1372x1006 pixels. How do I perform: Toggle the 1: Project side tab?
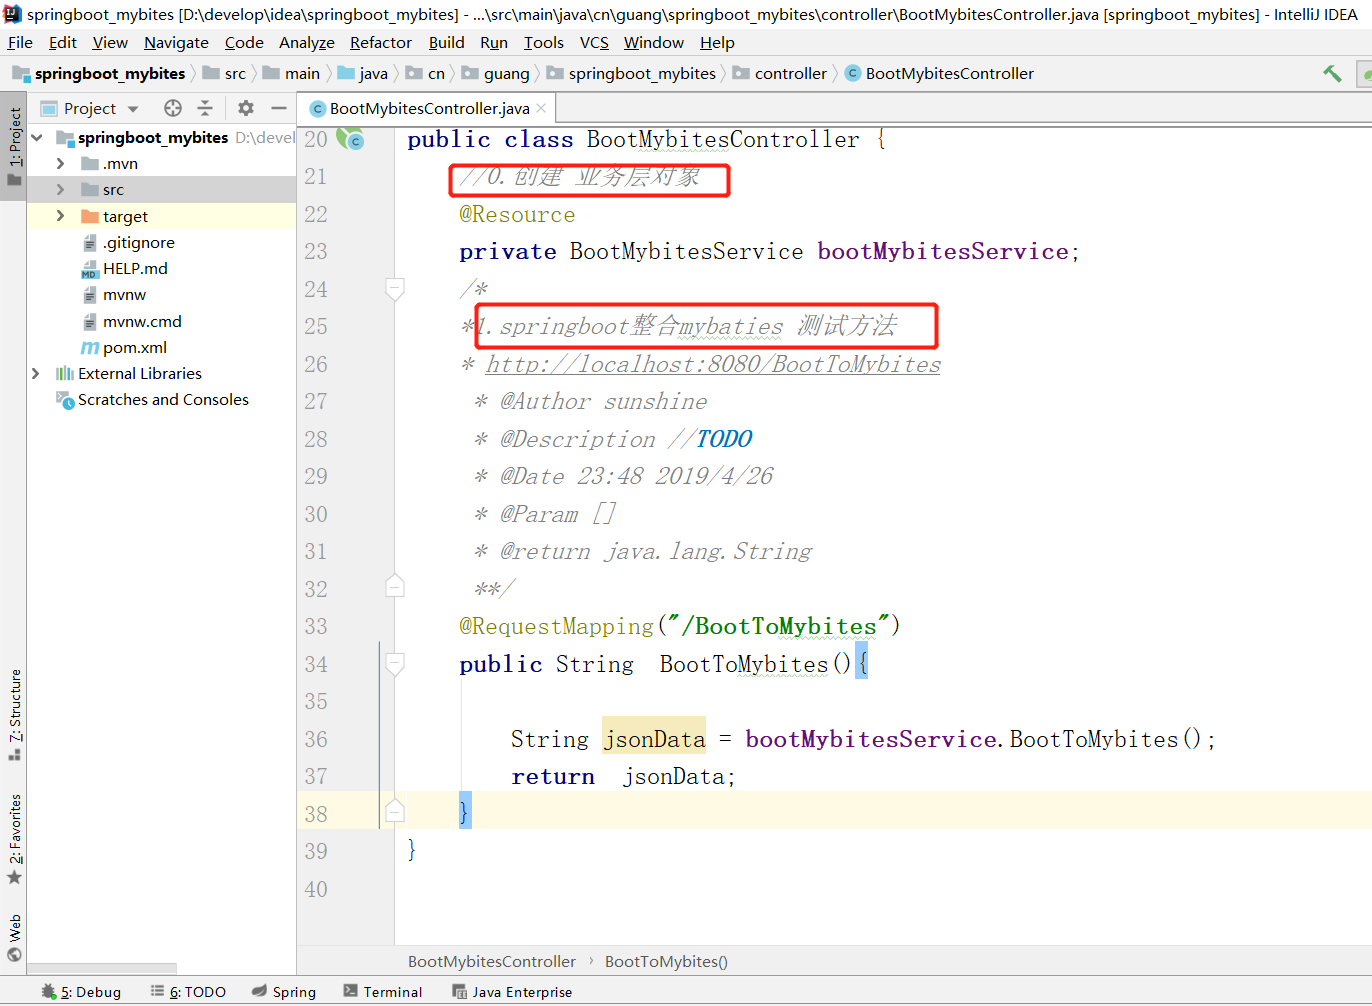[x=14, y=146]
